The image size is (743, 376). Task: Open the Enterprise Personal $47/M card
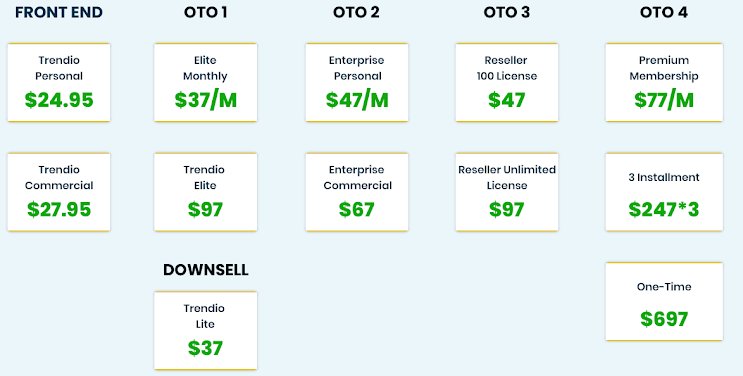[x=357, y=83]
